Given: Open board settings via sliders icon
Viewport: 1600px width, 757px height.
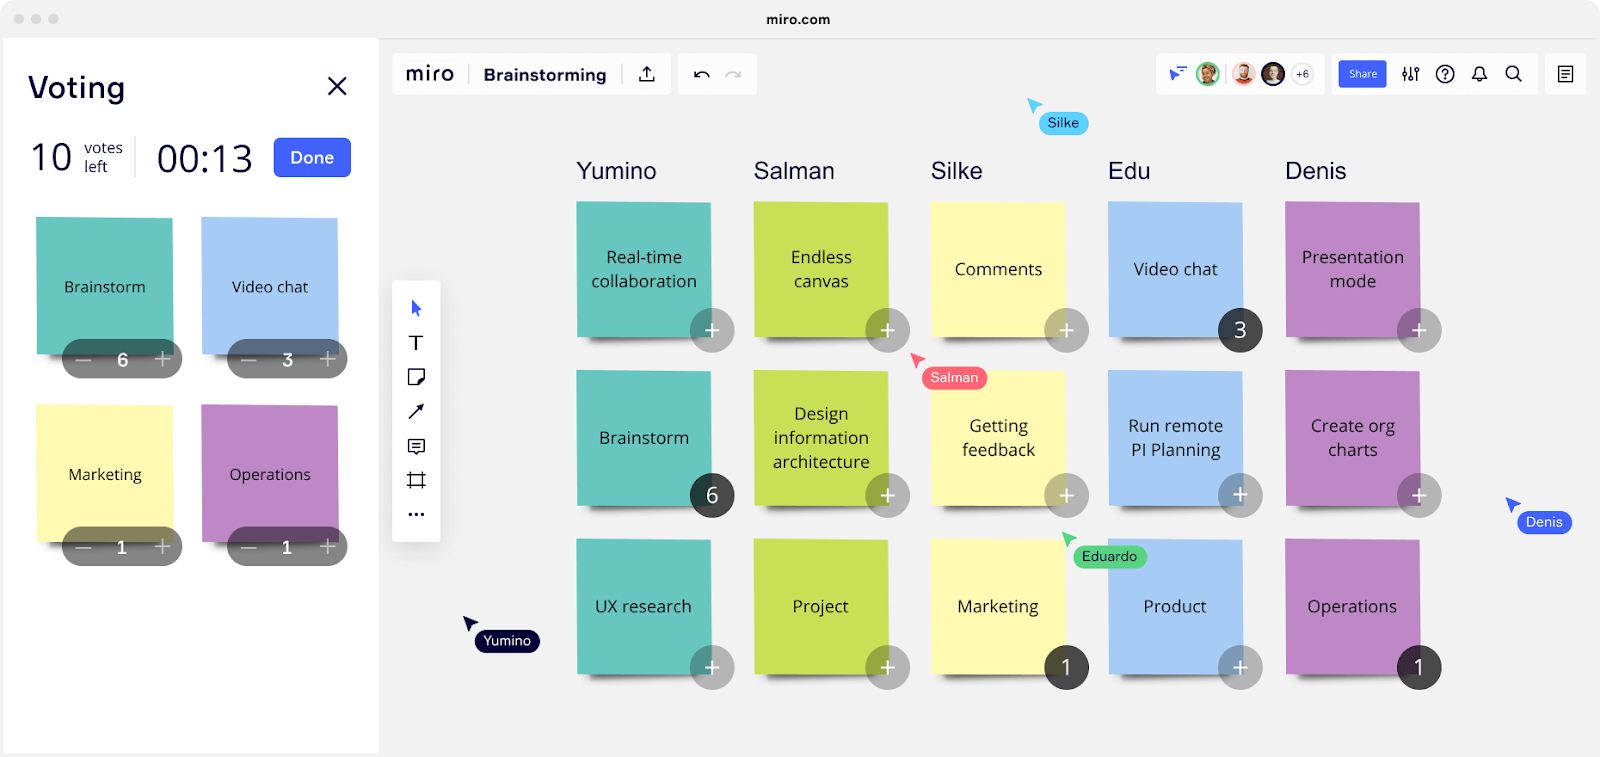Looking at the screenshot, I should pyautogui.click(x=1410, y=73).
